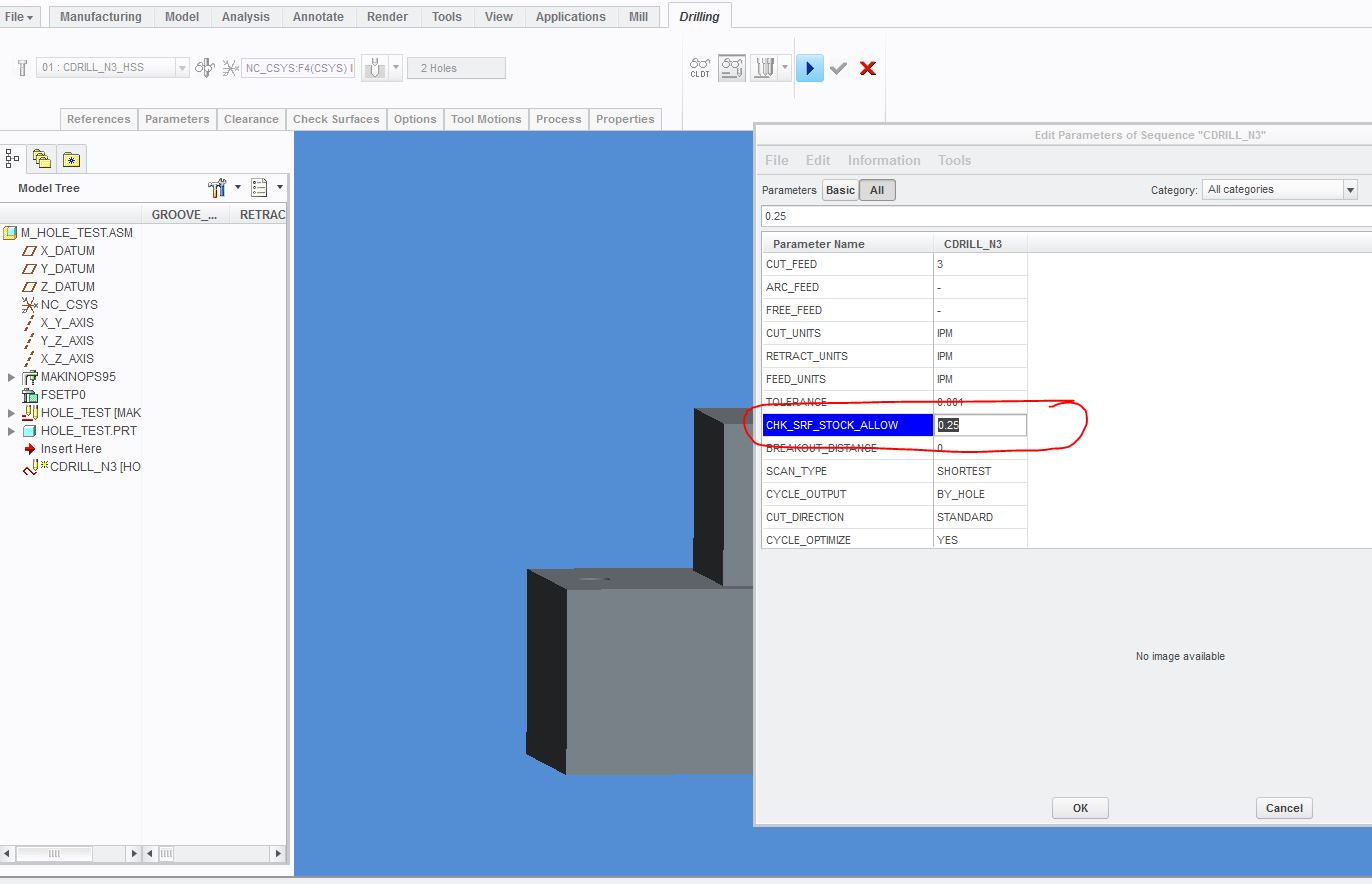Switch to the Applications ribbon tab
This screenshot has height=884, width=1372.
coord(570,17)
